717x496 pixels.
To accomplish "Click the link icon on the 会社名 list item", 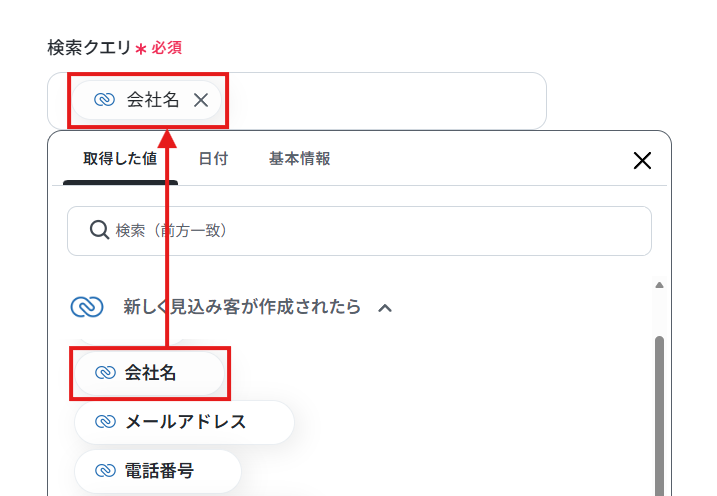I will pos(105,373).
